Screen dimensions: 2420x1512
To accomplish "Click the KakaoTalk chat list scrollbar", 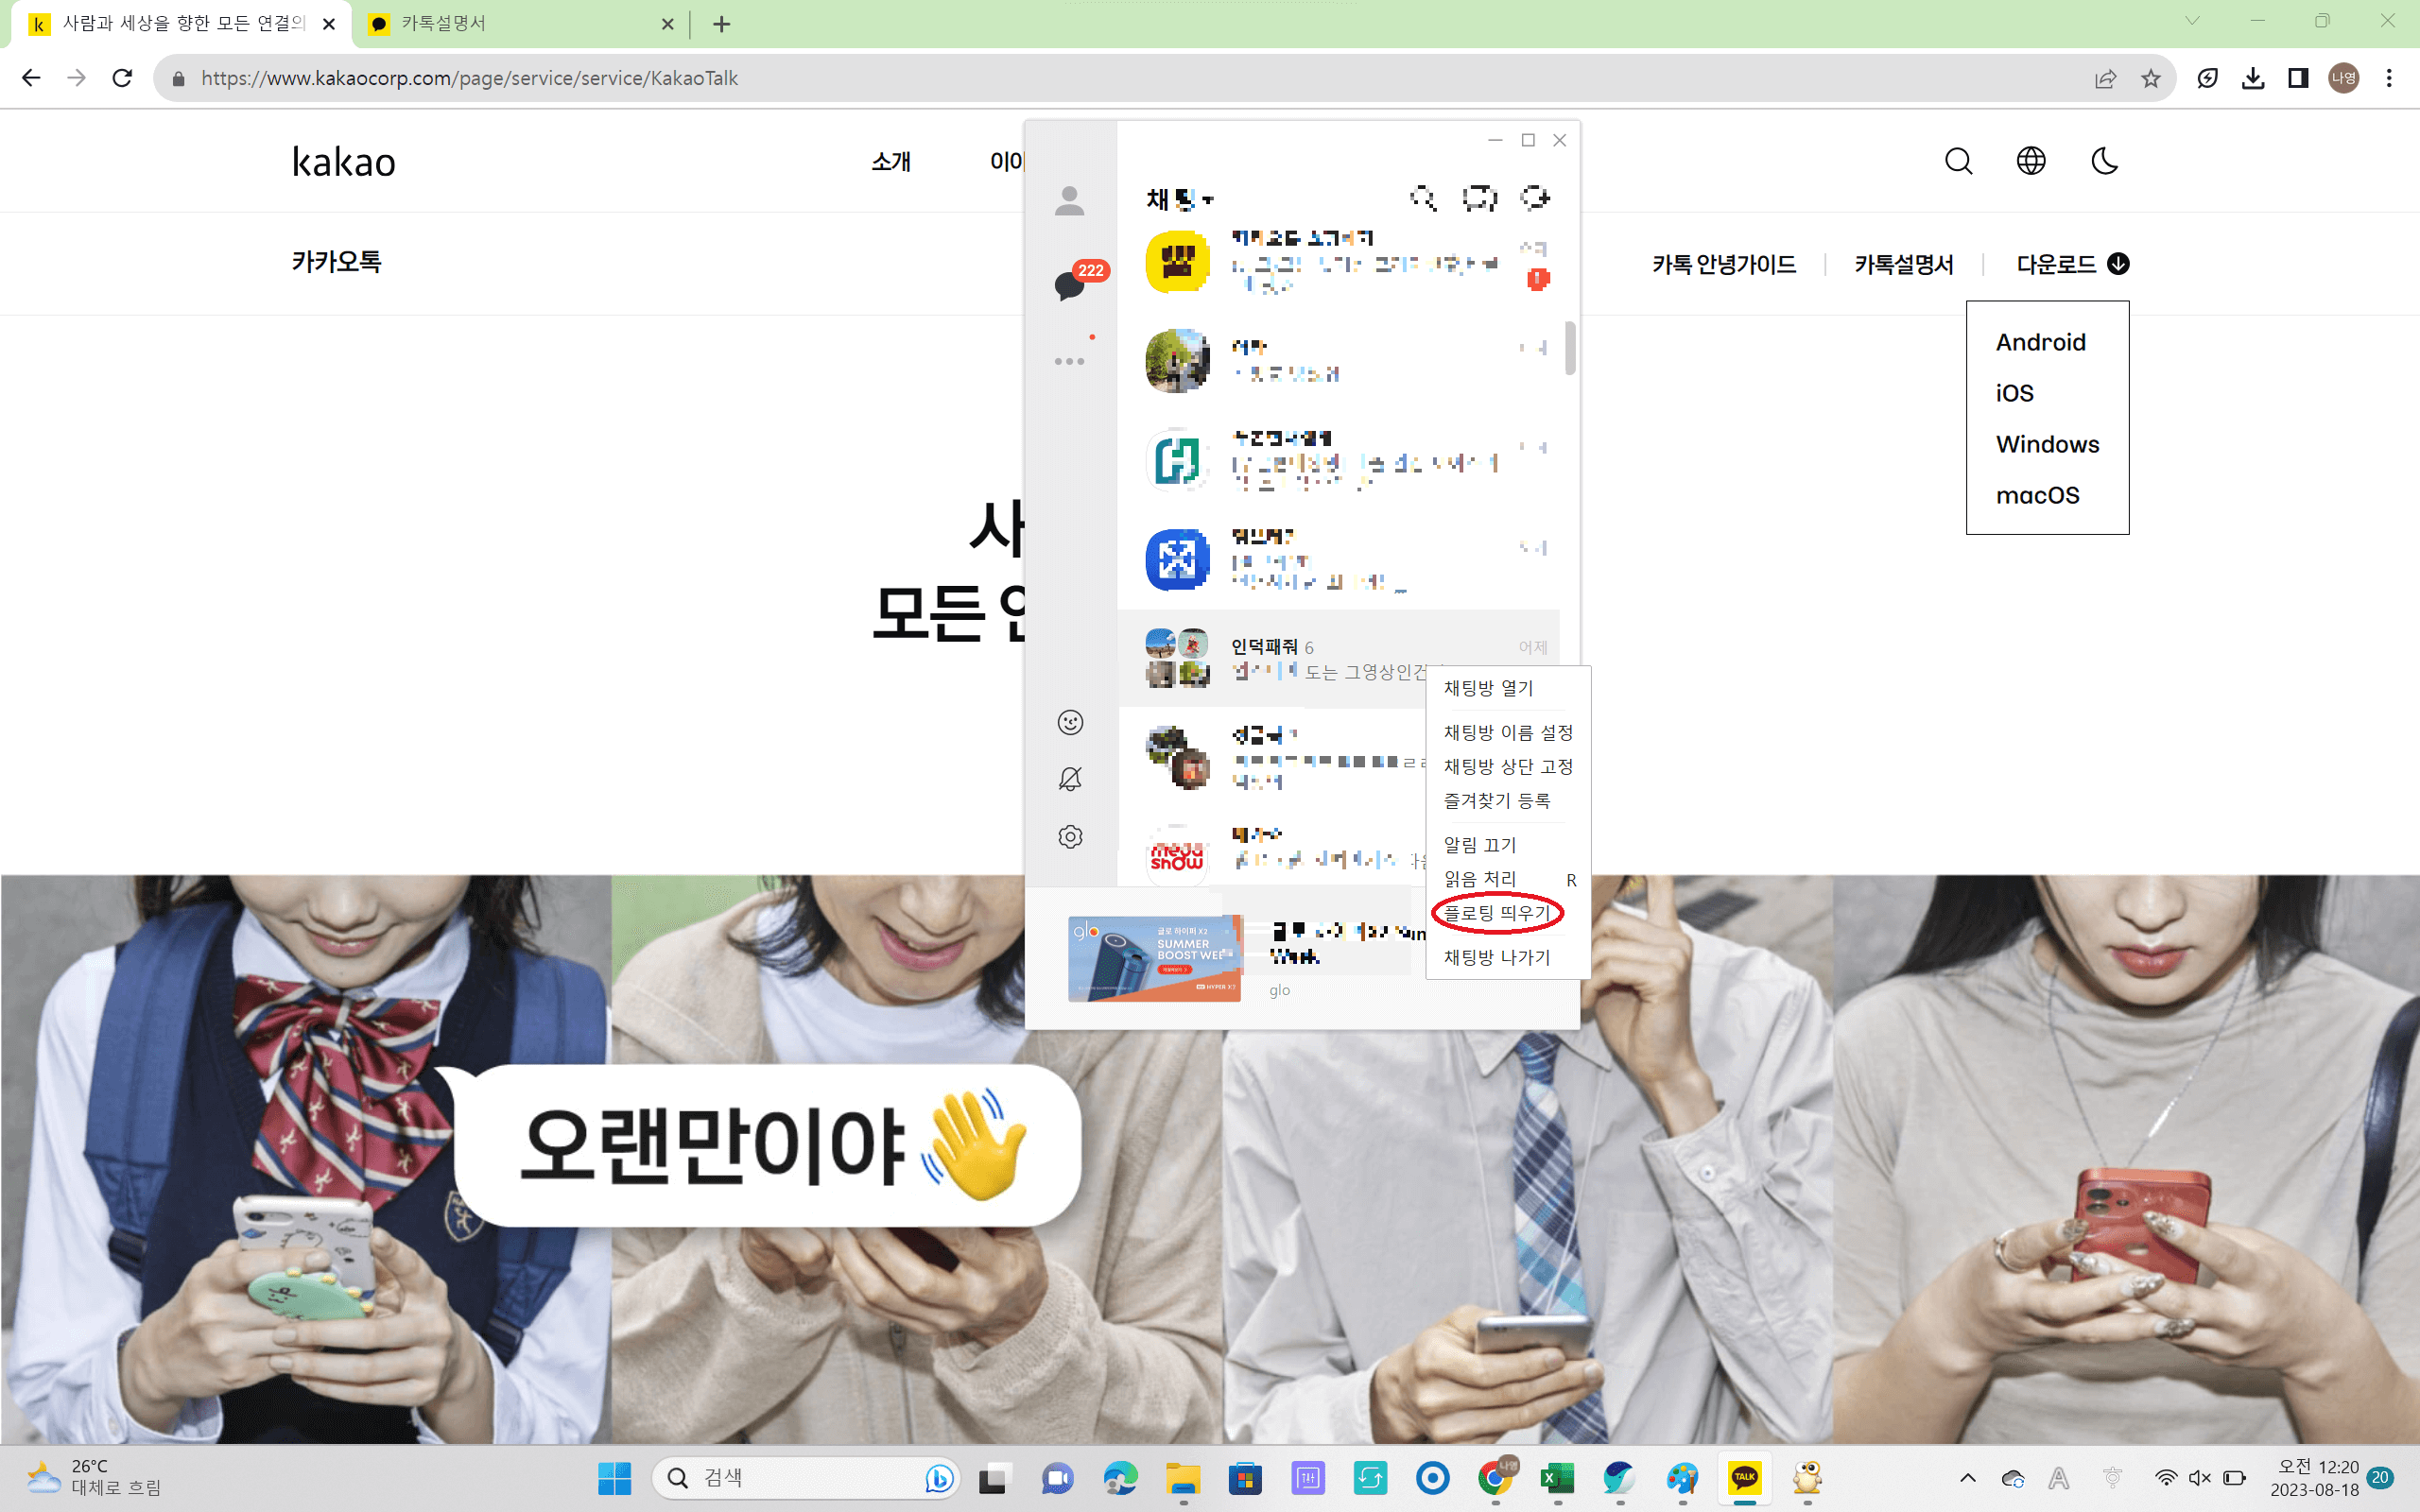I will point(1570,348).
